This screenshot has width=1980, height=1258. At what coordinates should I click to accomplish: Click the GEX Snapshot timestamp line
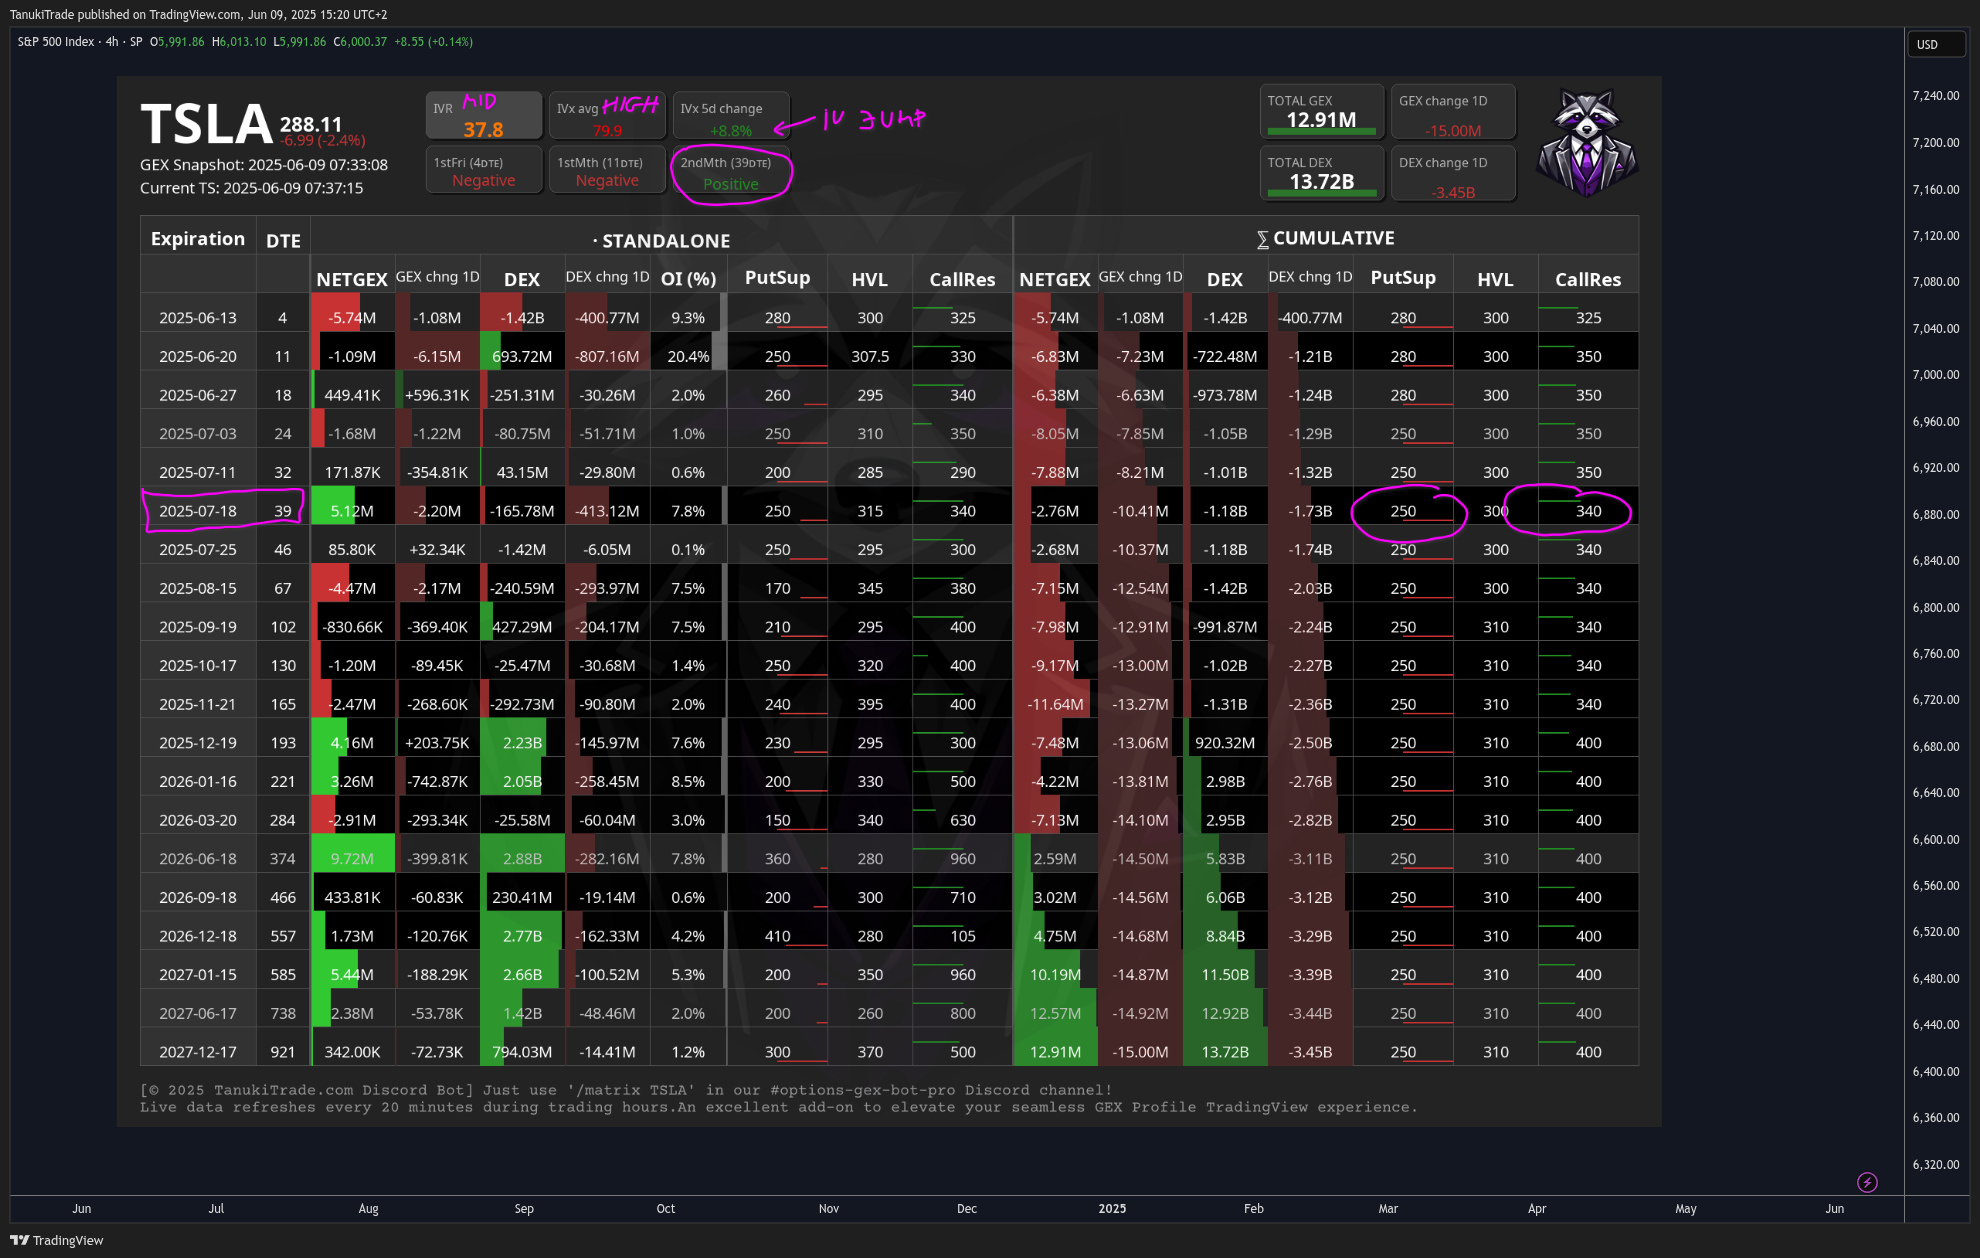pos(264,165)
